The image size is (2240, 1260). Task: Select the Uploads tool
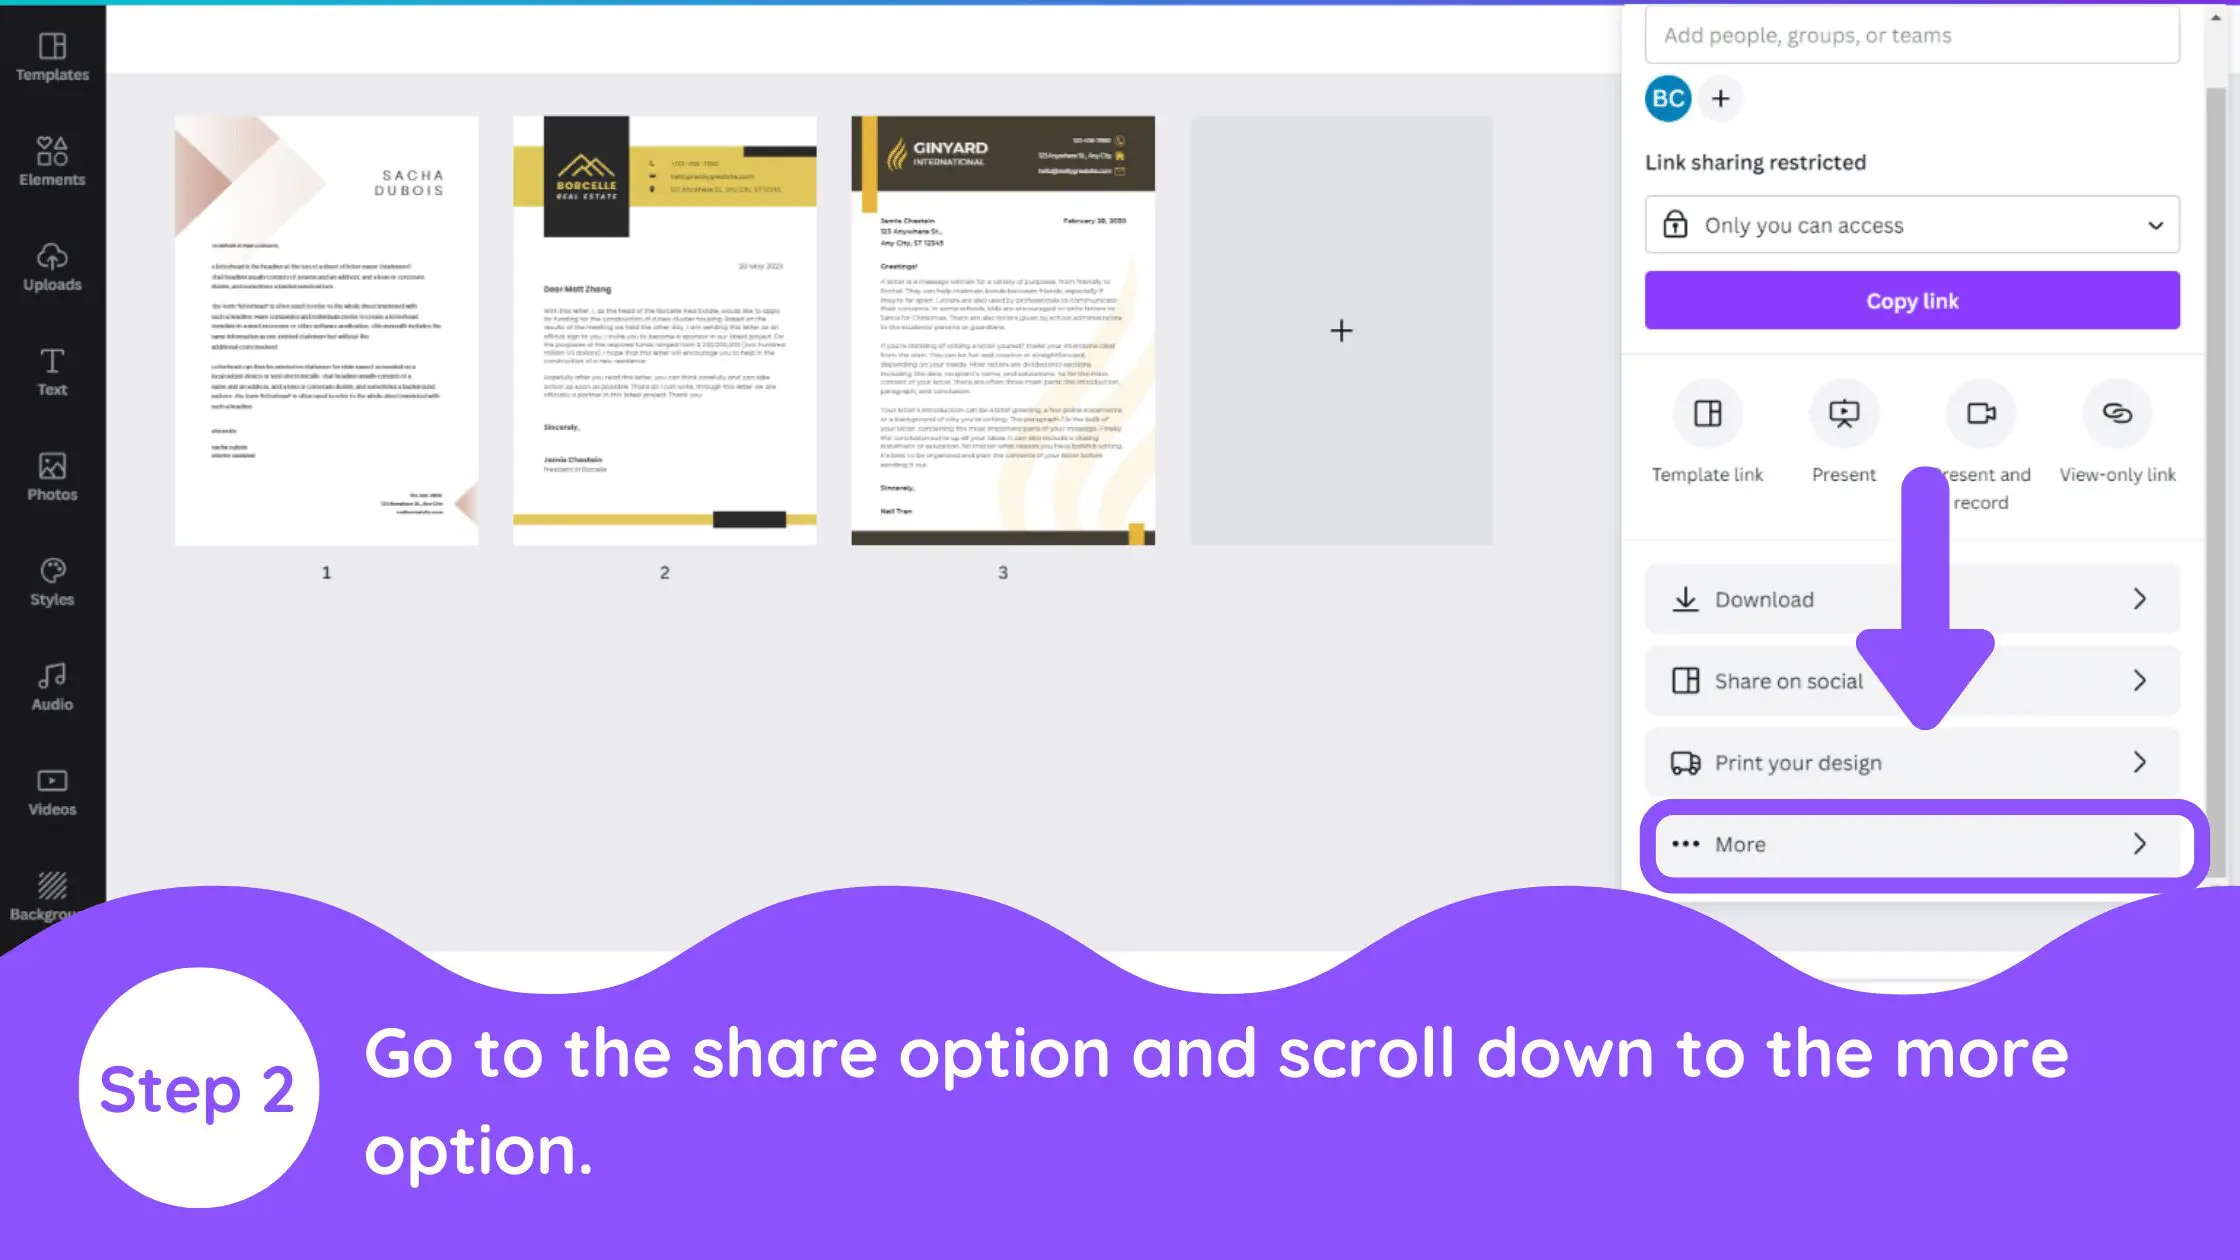pos(52,266)
